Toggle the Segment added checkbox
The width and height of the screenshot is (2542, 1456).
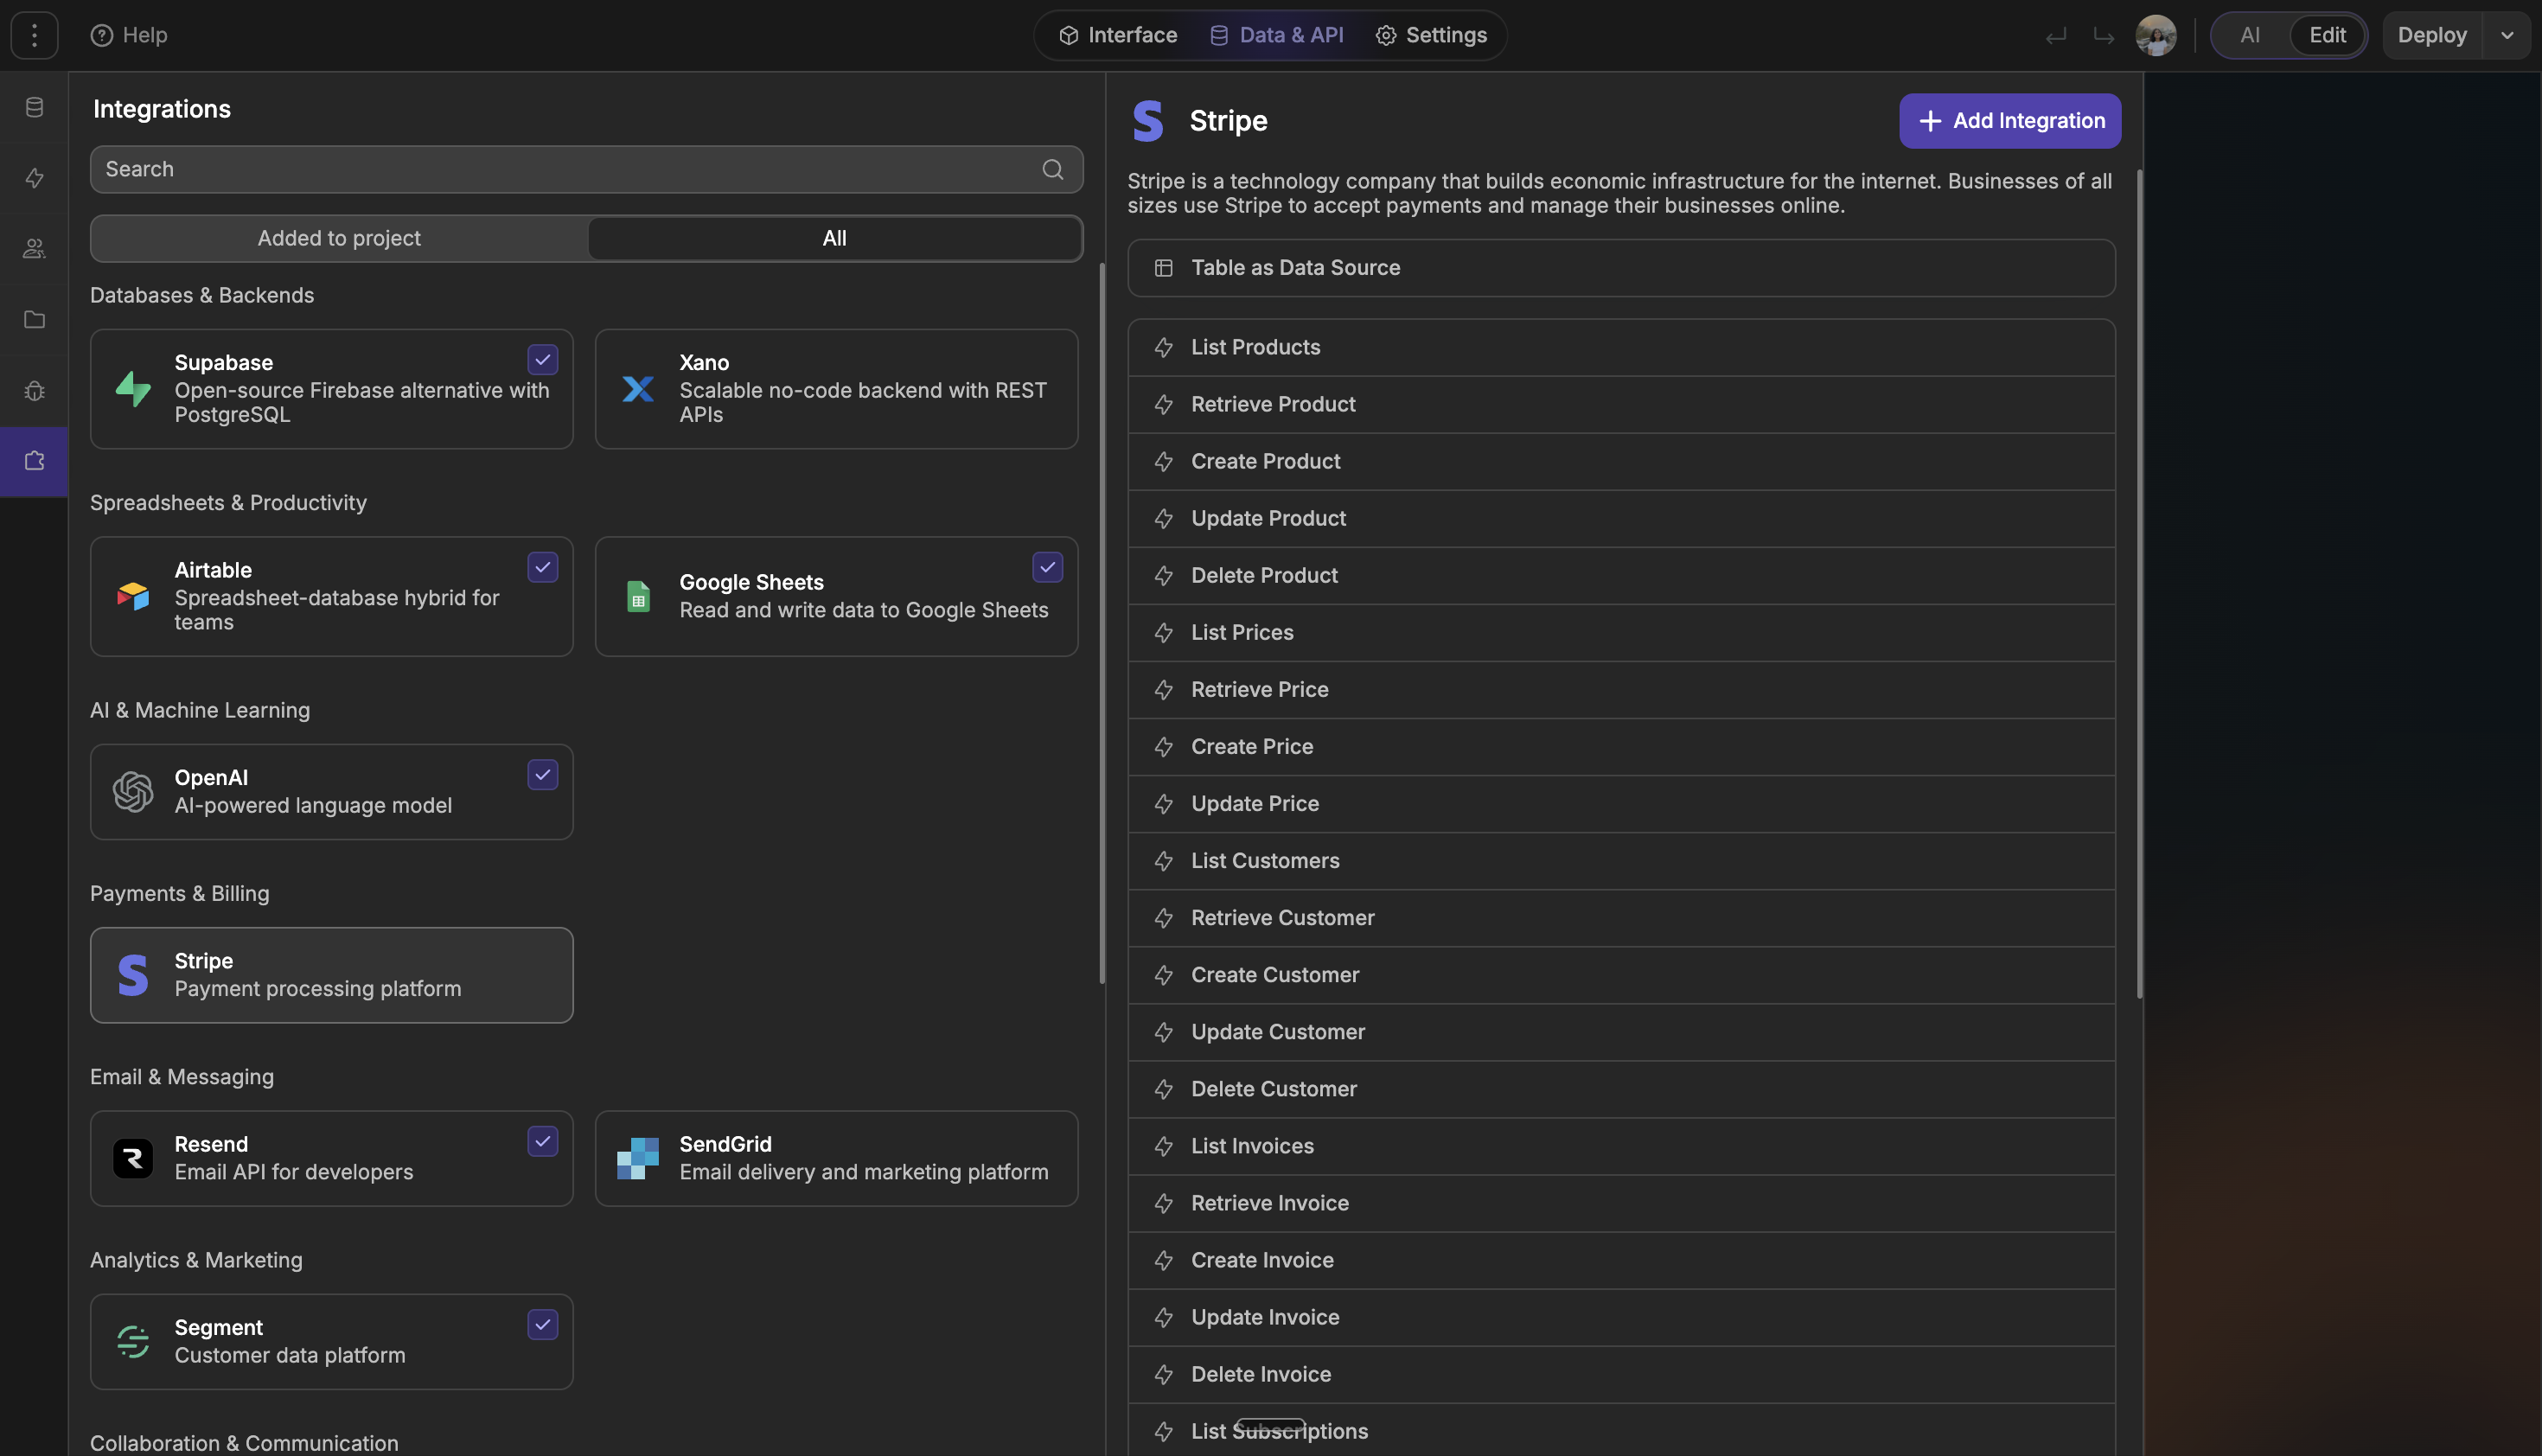point(543,1325)
